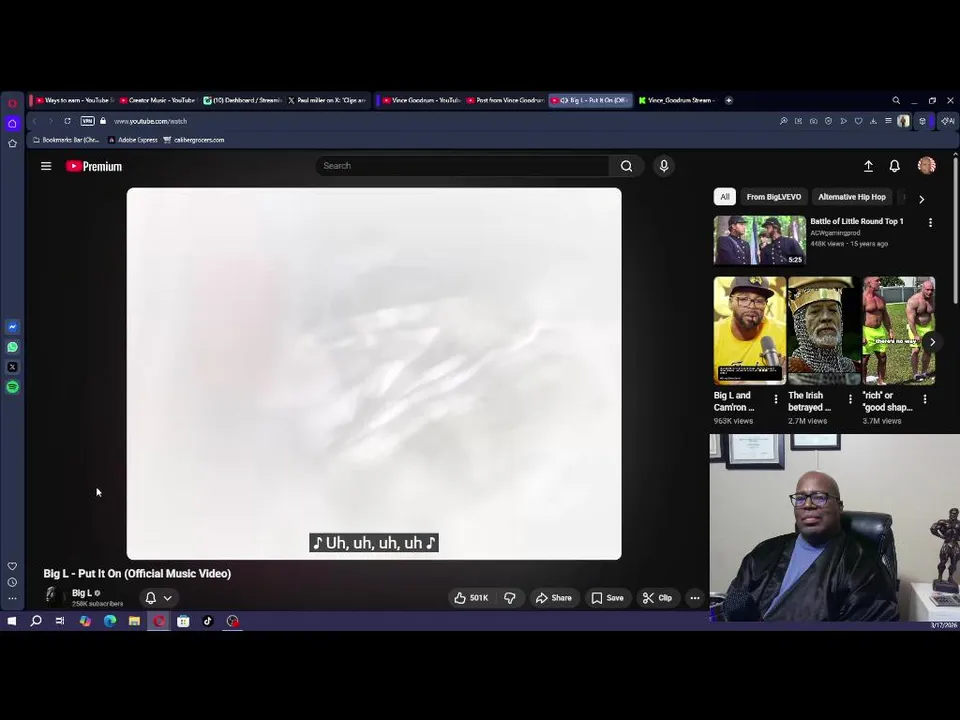Open YouTube create upload icon
Image resolution: width=960 pixels, height=720 pixels.
(868, 166)
